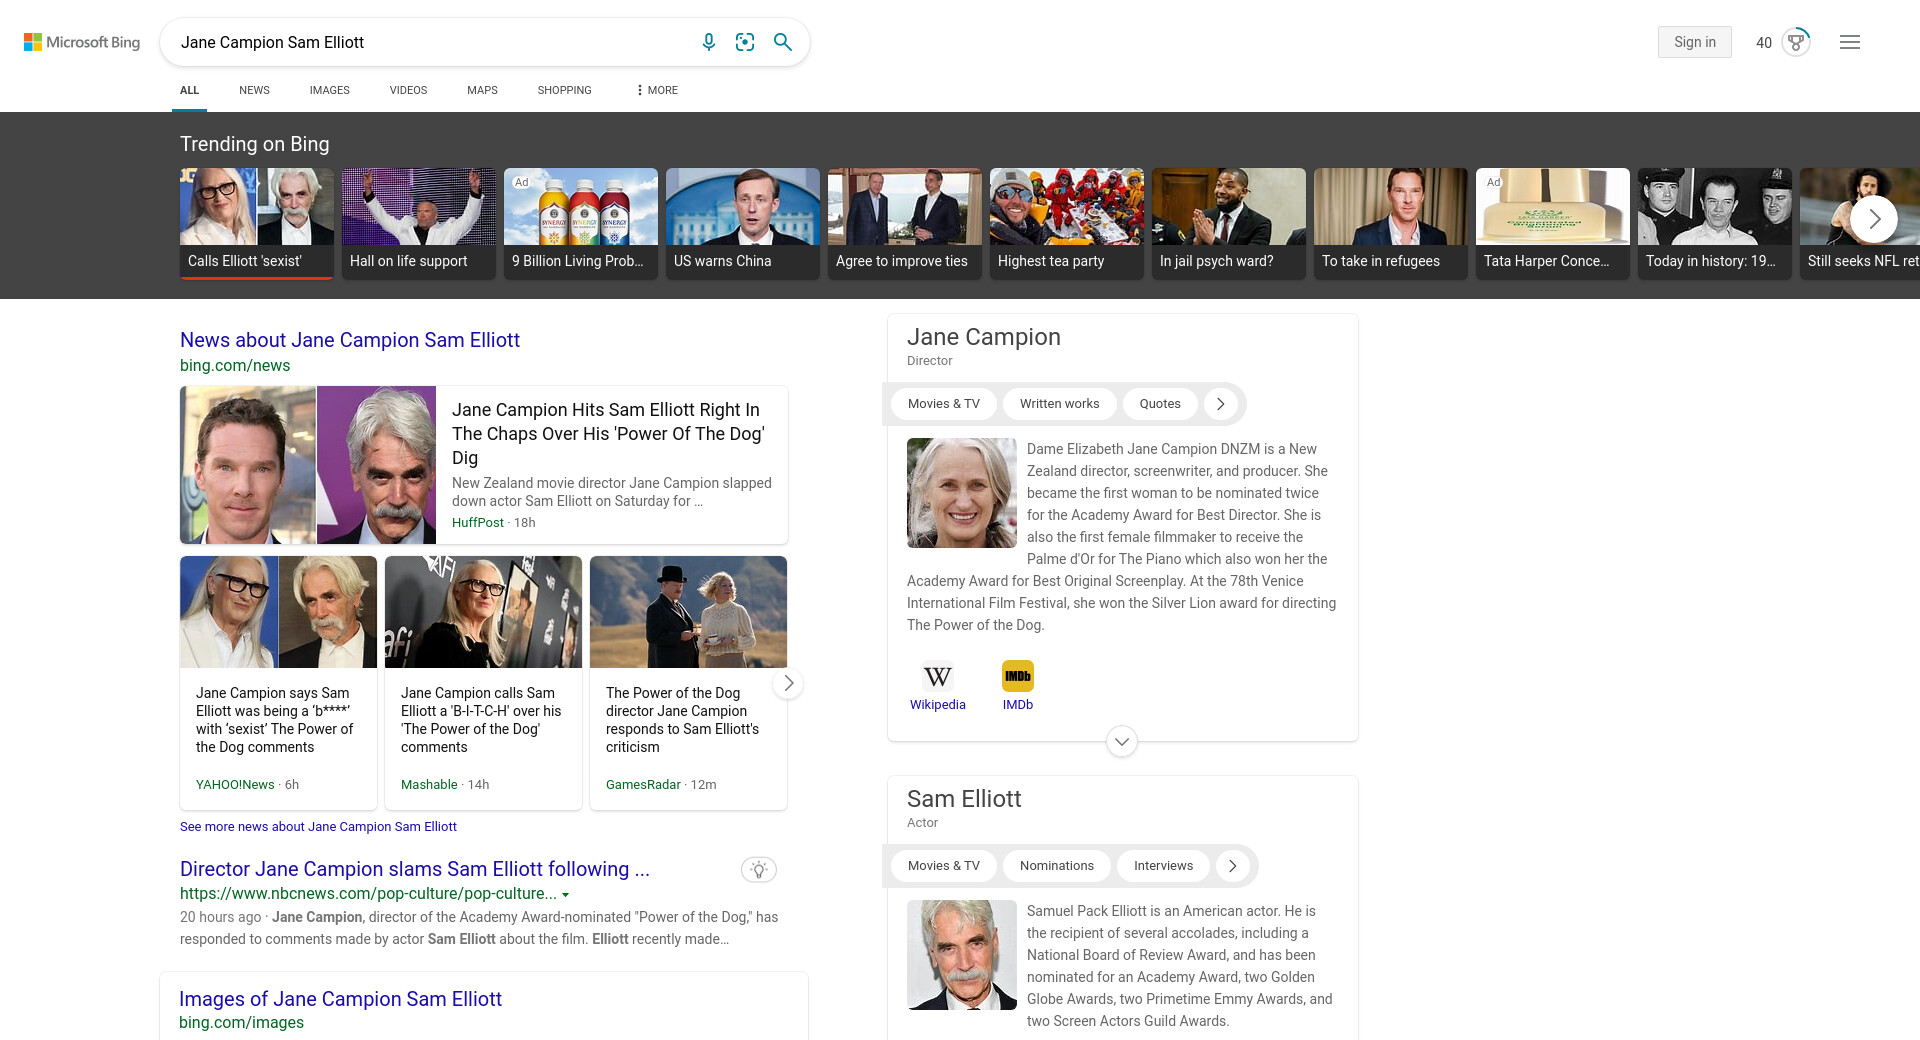Expand the Jane Campion panel down chevron
The image size is (1920, 1040).
[x=1122, y=742]
